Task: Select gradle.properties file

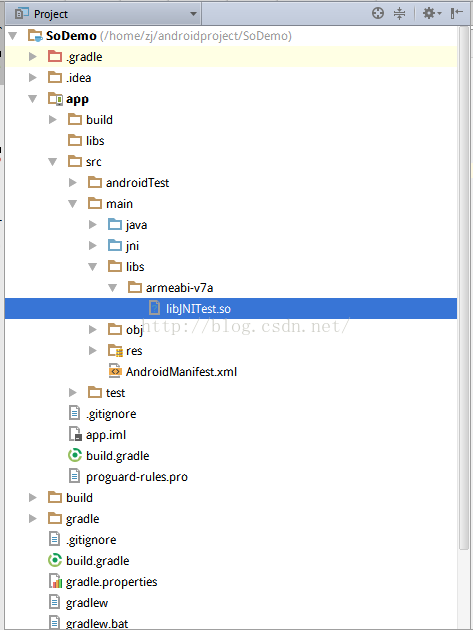Action: click(111, 582)
